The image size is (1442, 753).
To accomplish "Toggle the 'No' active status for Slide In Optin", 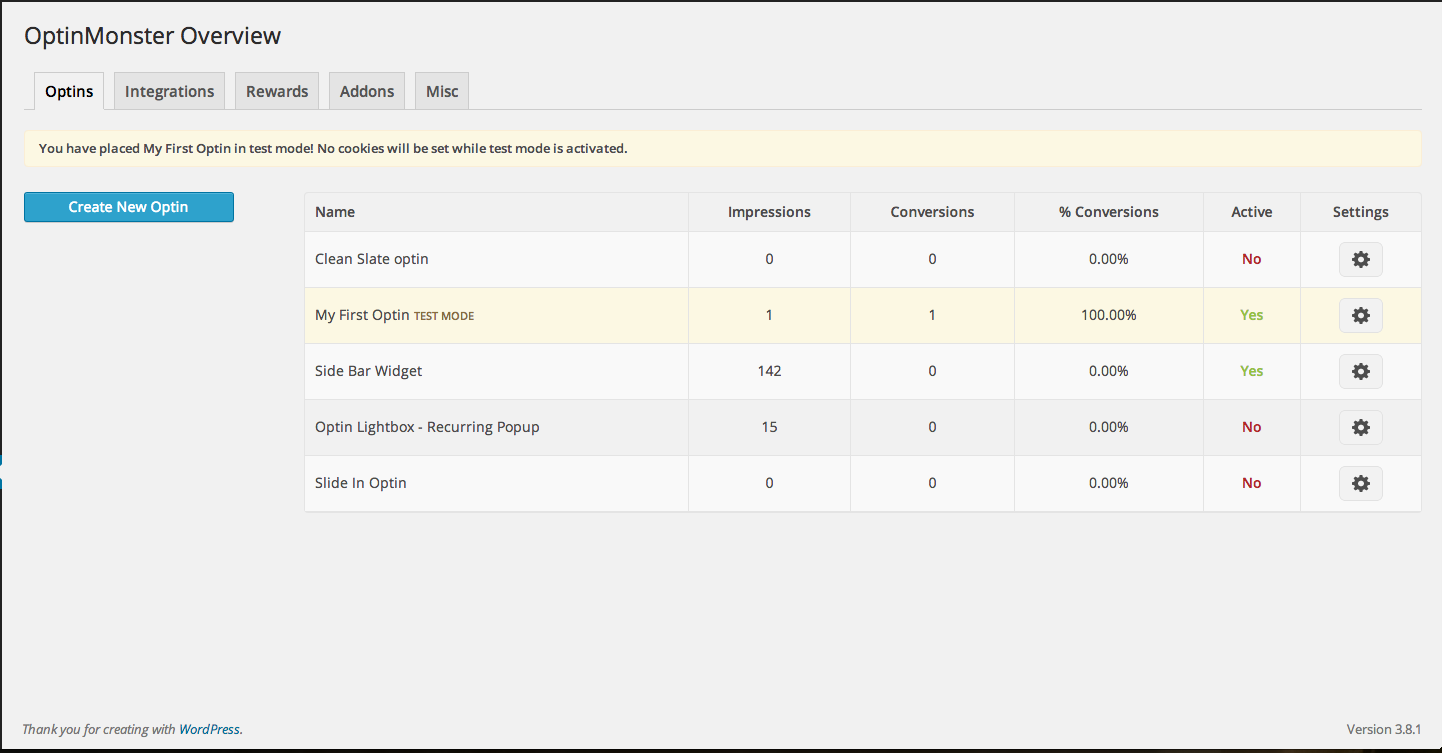I will (x=1251, y=482).
